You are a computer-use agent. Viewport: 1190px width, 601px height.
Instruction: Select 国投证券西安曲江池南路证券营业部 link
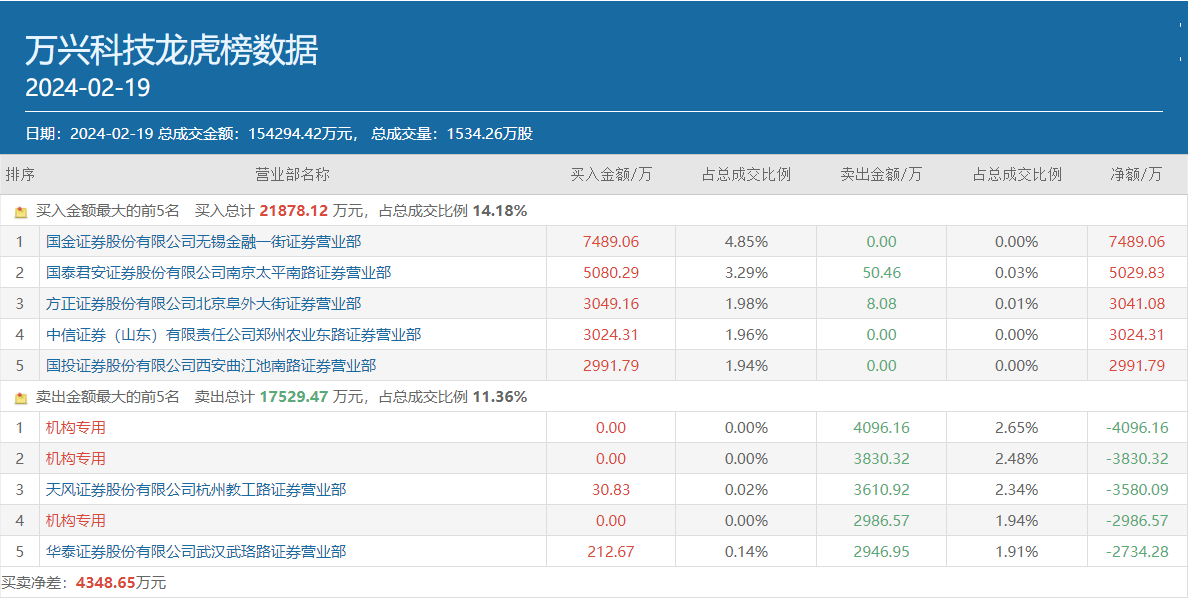[x=211, y=366]
